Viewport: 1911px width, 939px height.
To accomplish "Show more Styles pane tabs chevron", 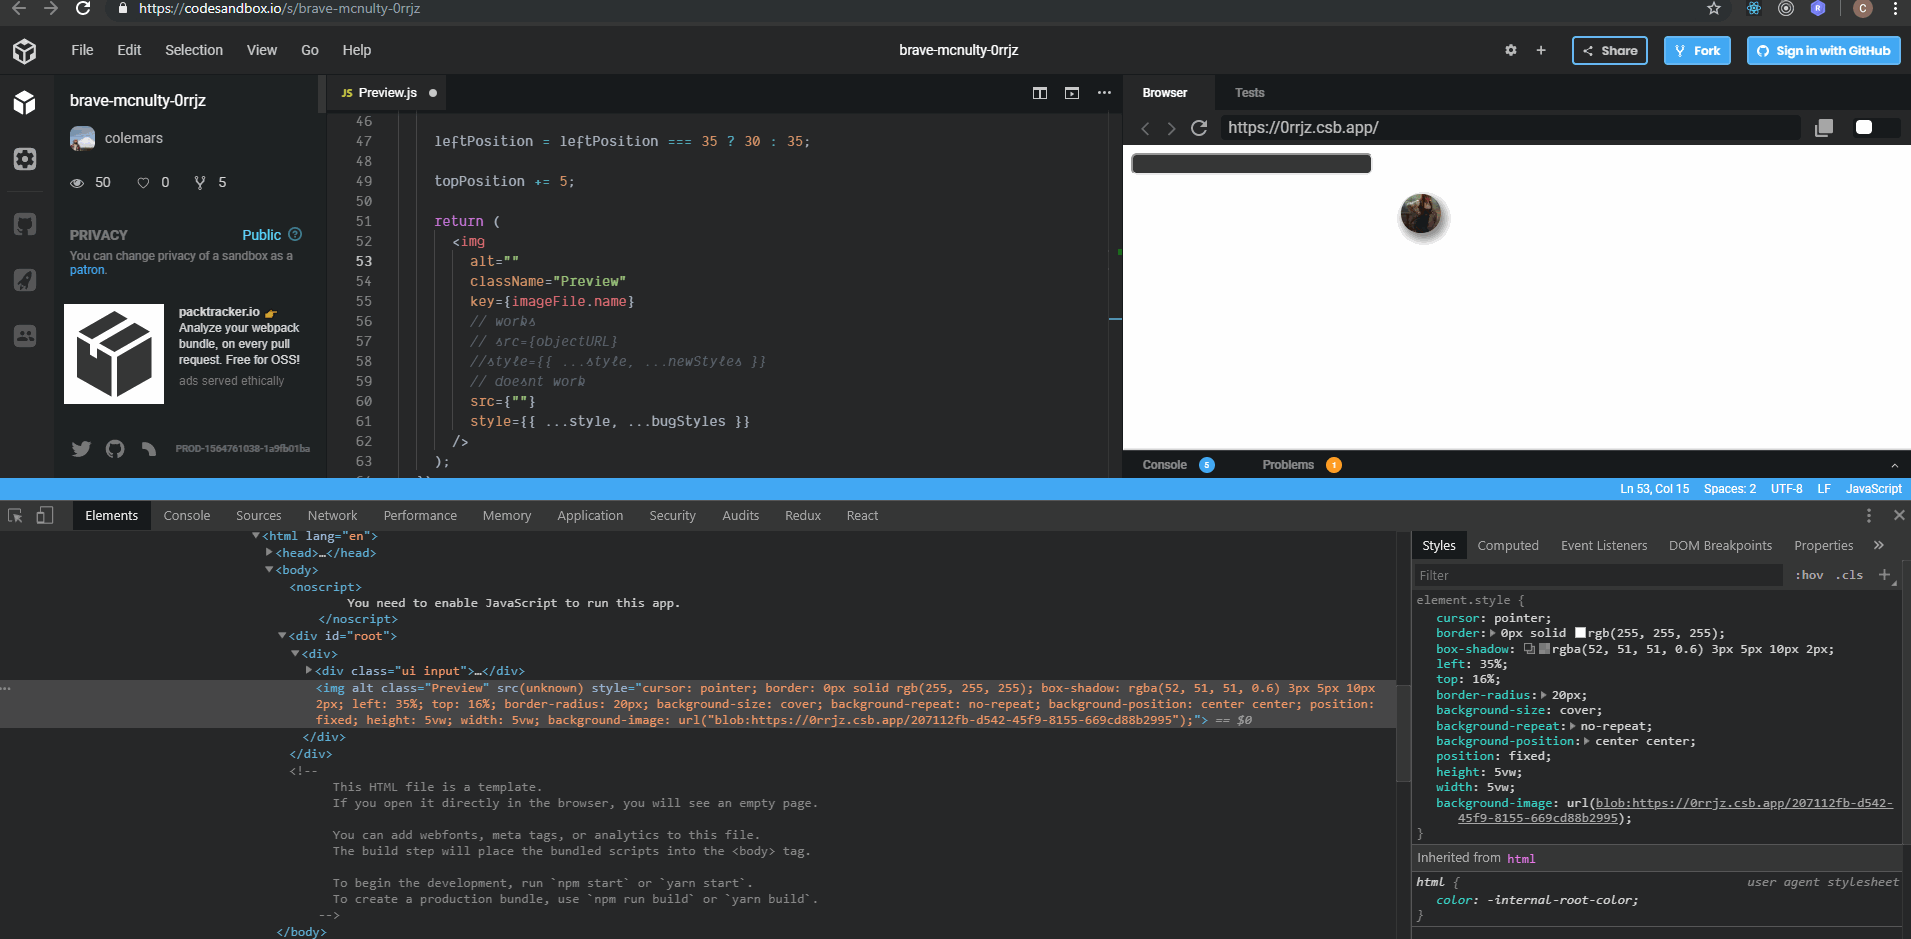I will 1879,545.
